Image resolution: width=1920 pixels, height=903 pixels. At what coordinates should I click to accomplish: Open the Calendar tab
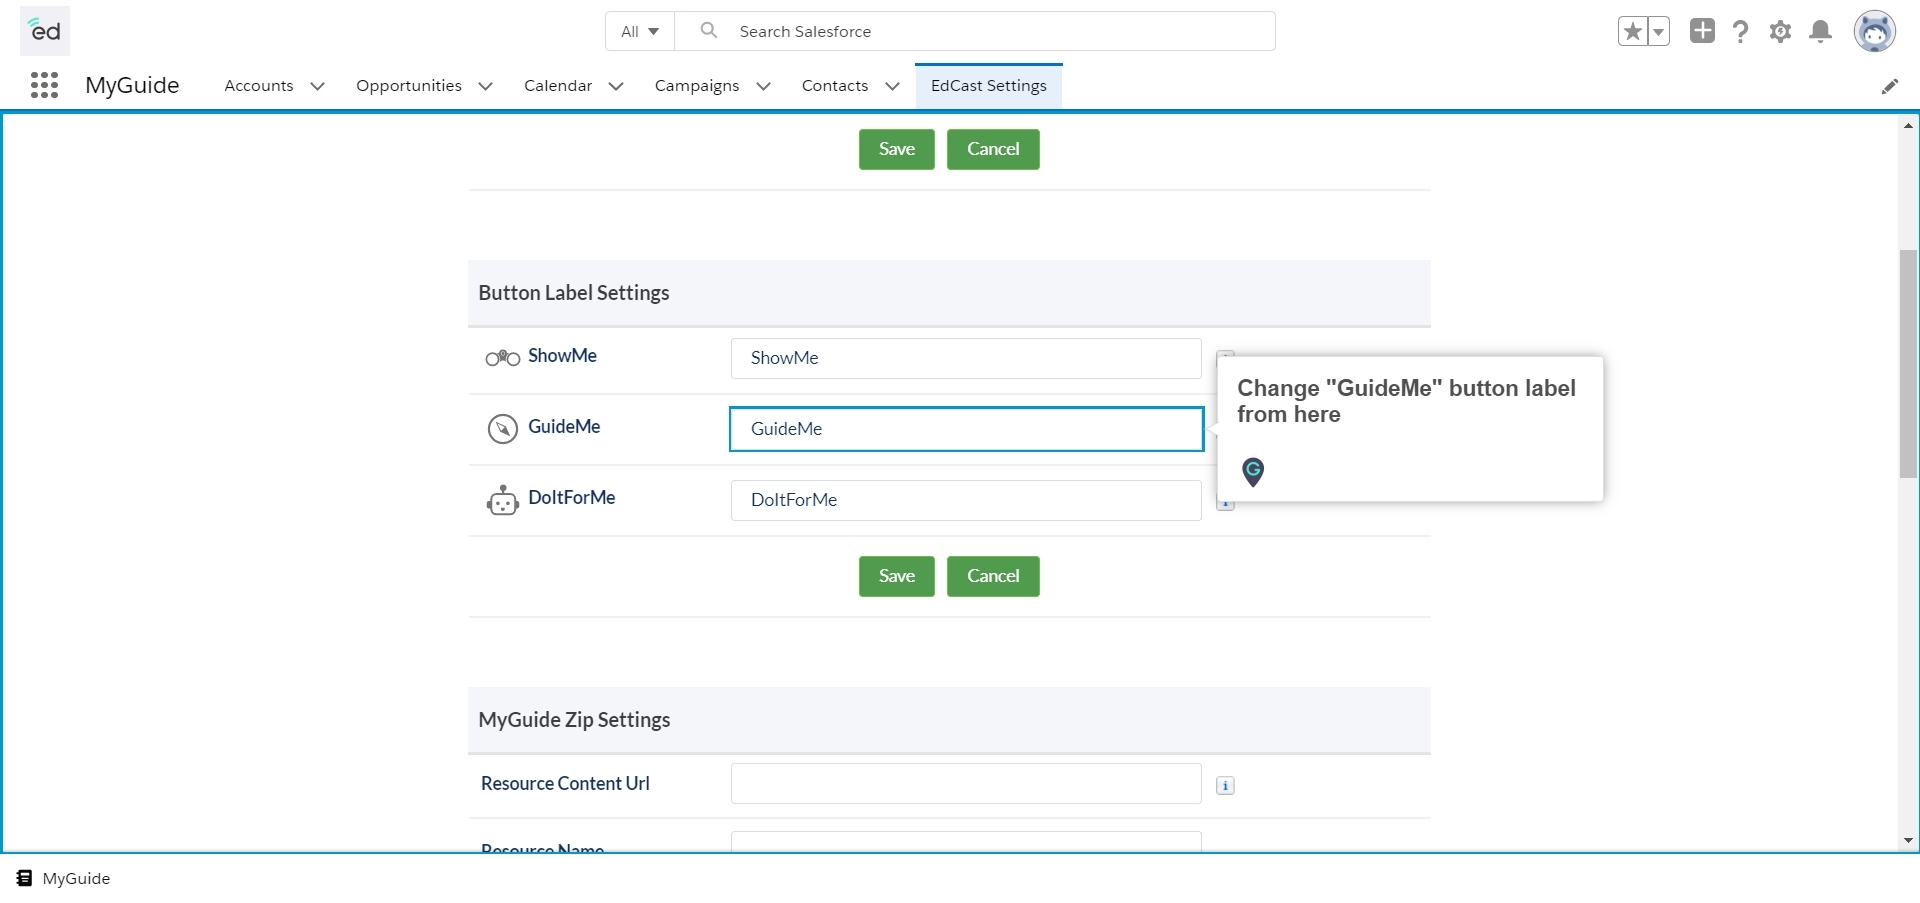pyautogui.click(x=558, y=86)
